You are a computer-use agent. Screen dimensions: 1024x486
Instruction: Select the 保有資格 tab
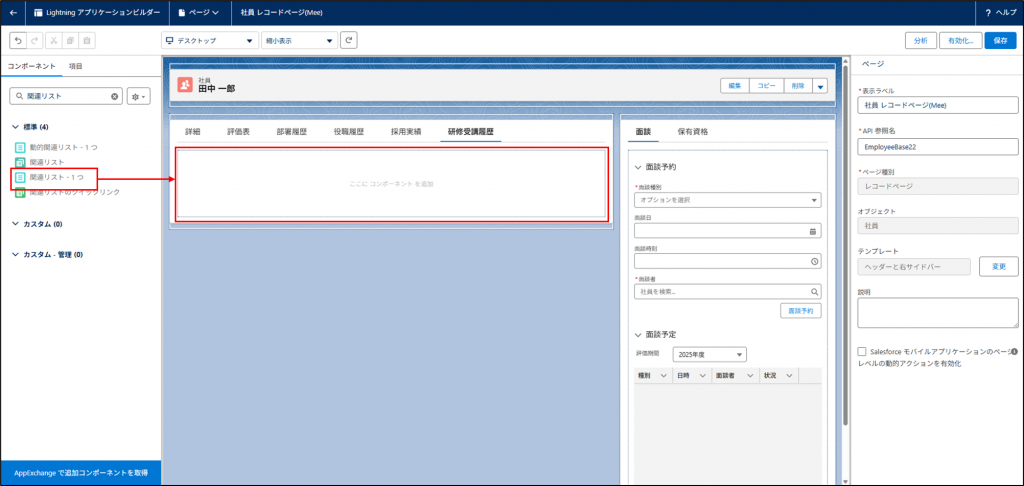click(x=693, y=132)
